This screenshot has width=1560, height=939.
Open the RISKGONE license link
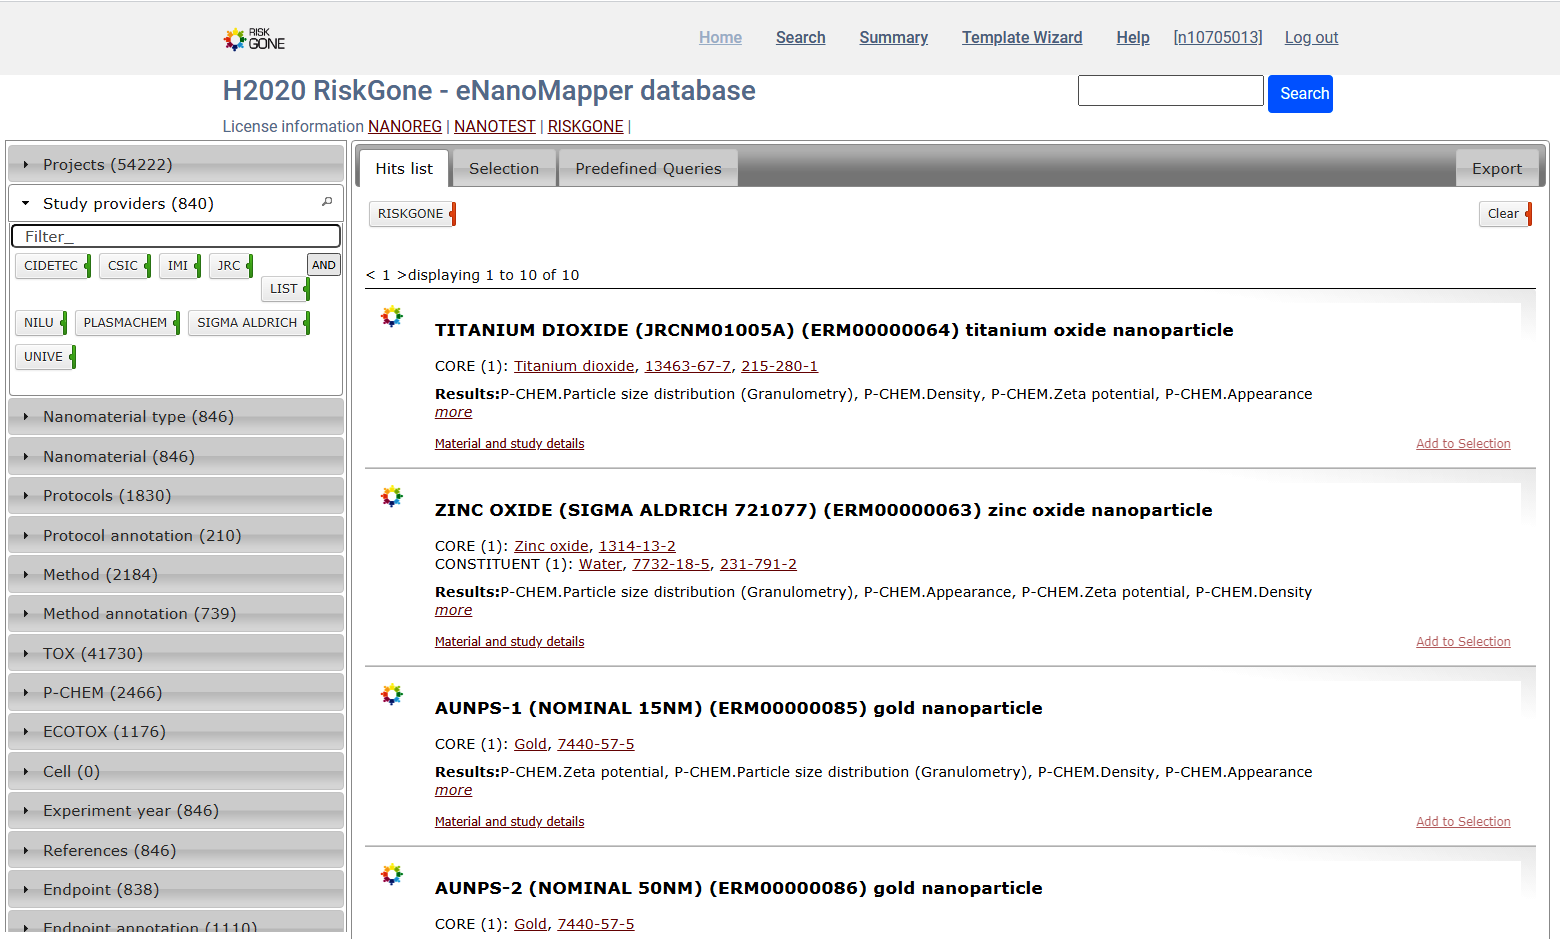tap(586, 127)
